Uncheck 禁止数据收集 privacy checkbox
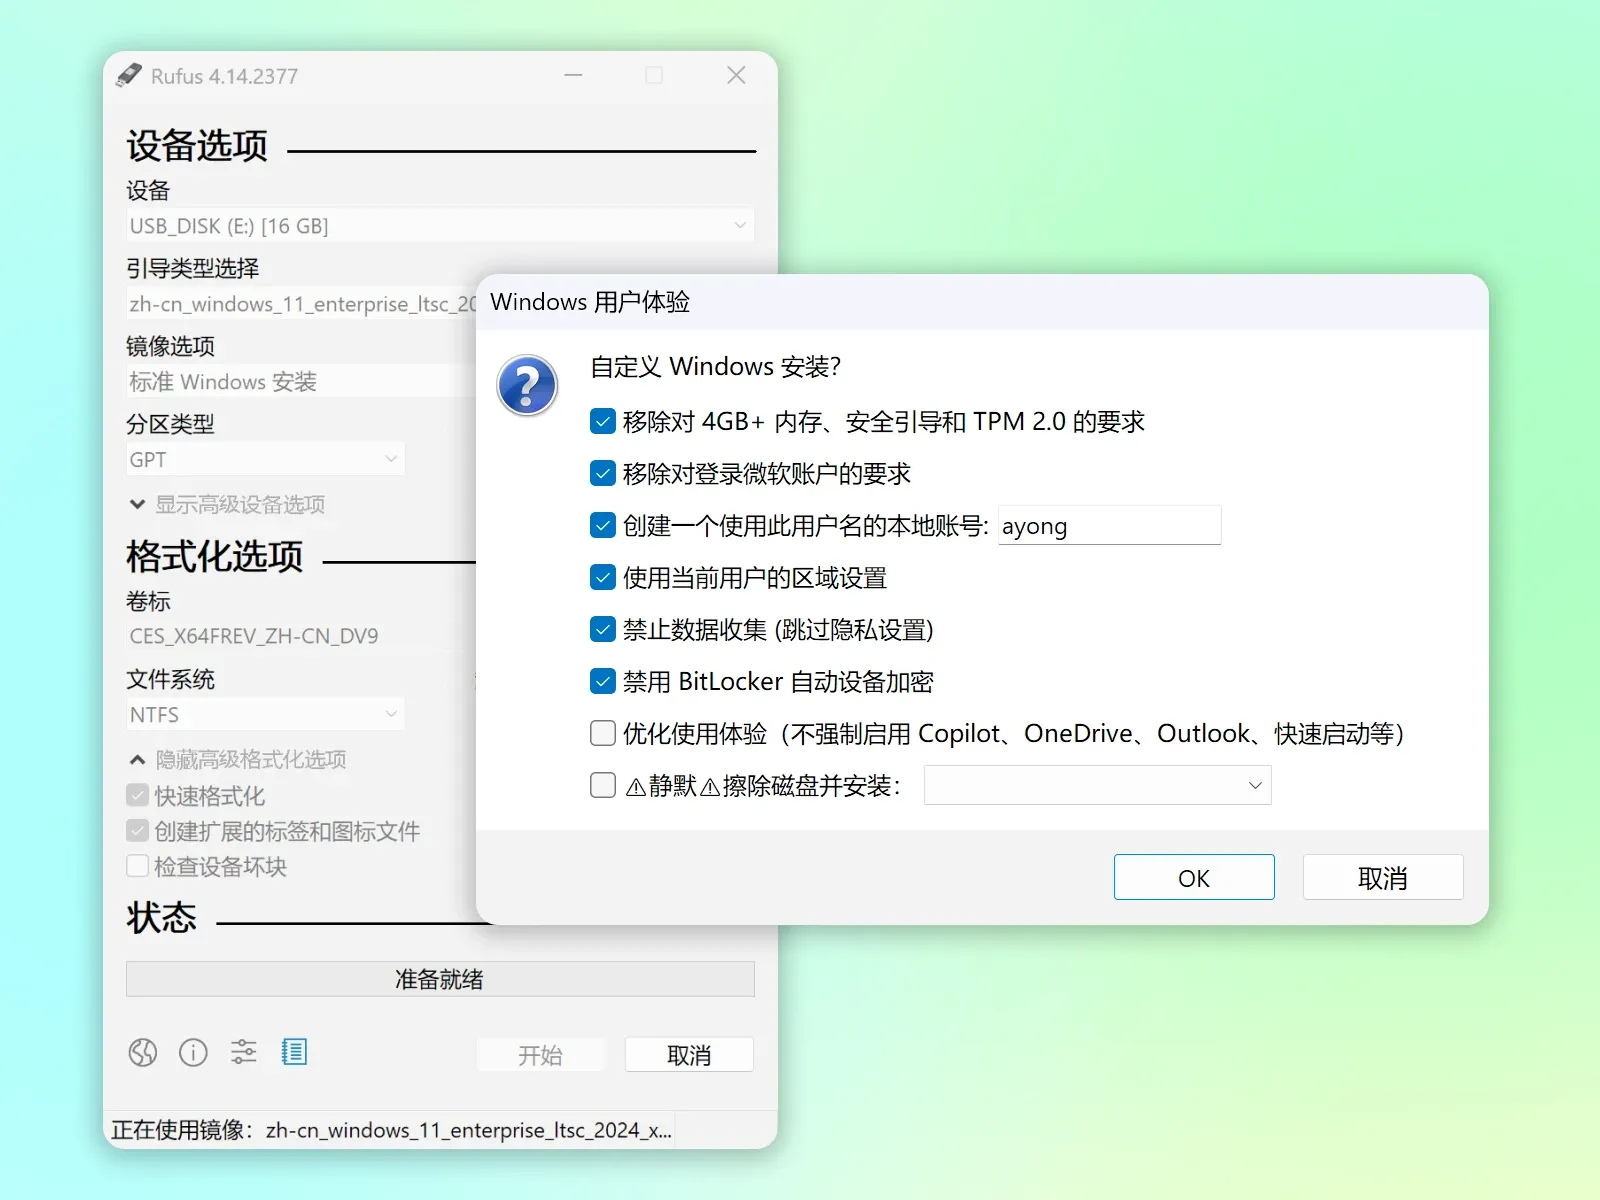 point(603,630)
